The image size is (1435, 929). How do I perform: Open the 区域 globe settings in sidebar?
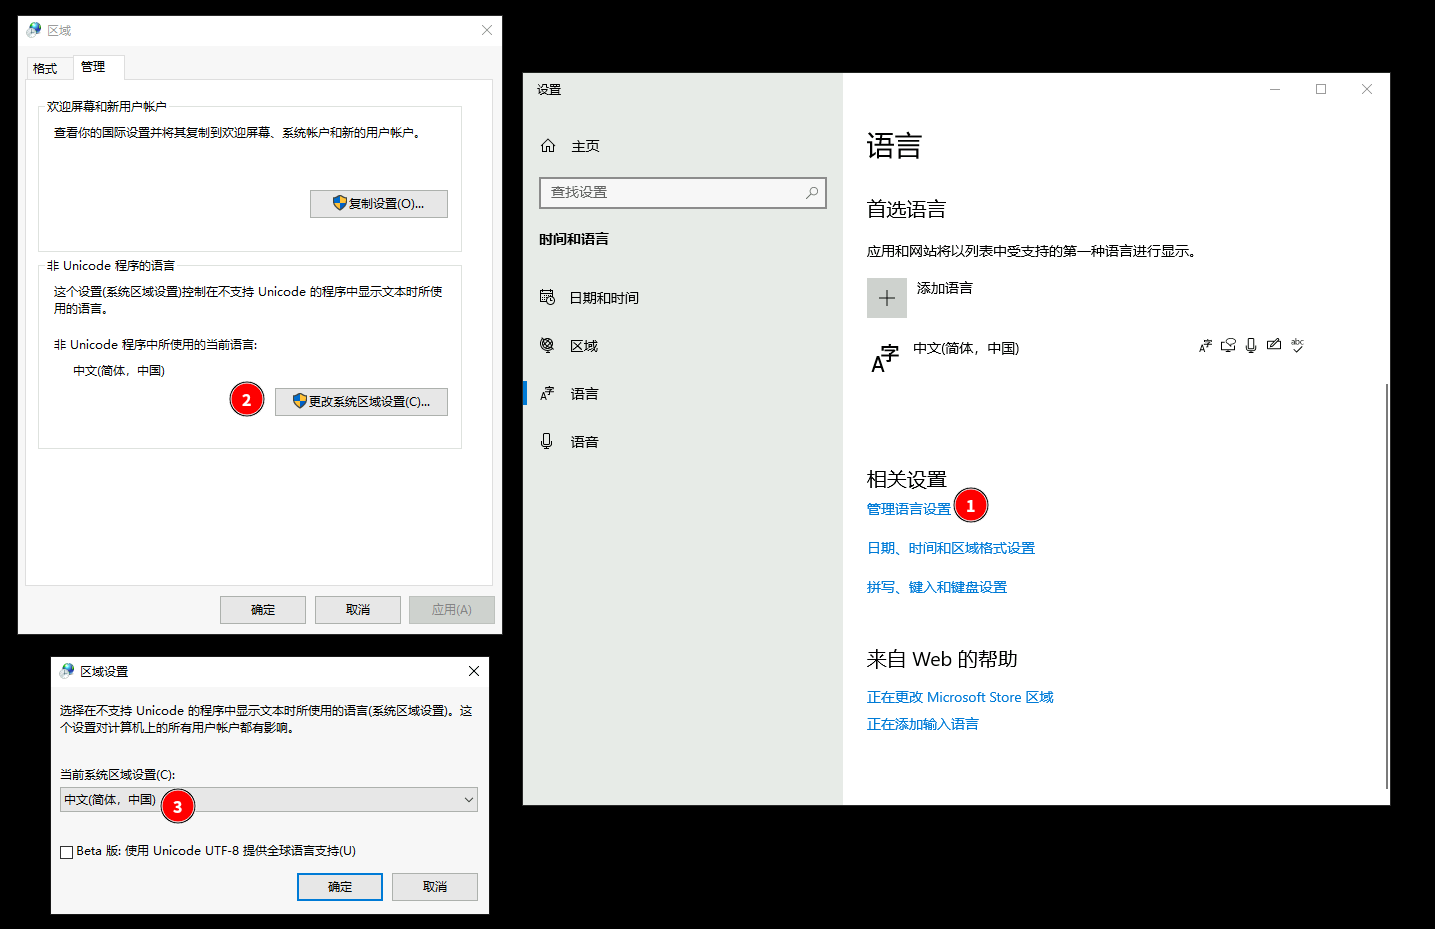pyautogui.click(x=548, y=344)
